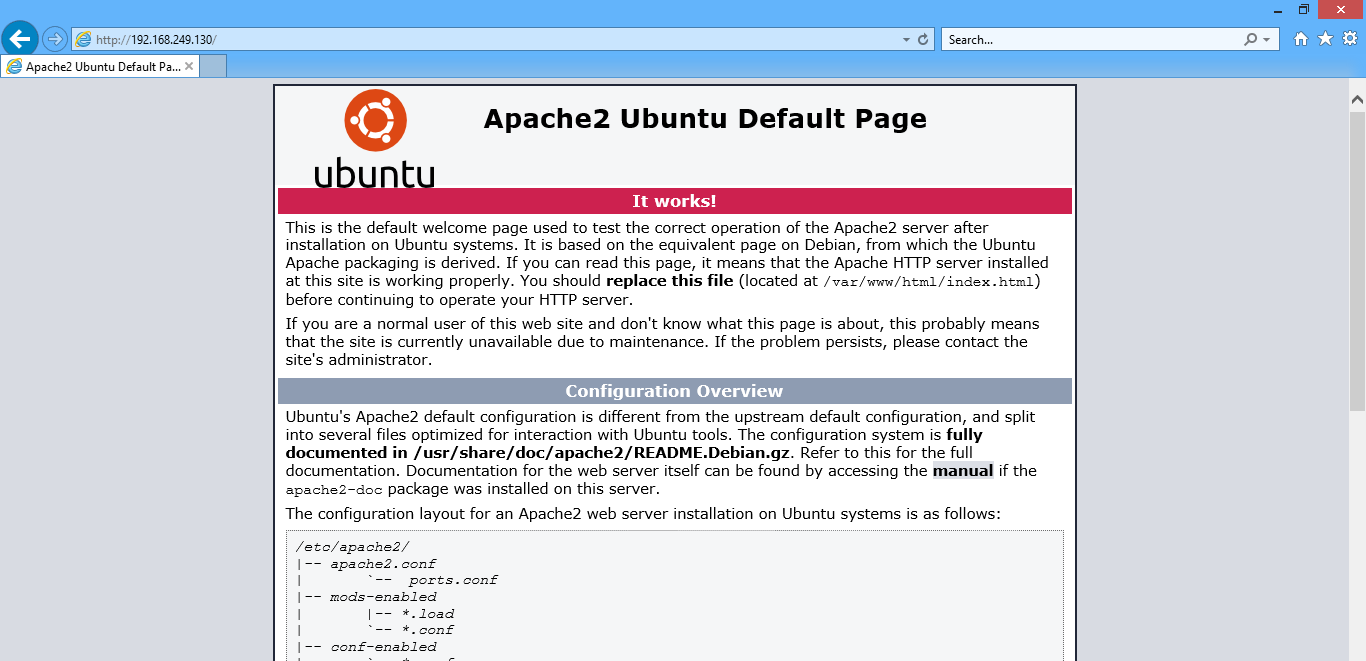Click the apache2-doc package name
This screenshot has width=1366, height=661.
tap(335, 490)
